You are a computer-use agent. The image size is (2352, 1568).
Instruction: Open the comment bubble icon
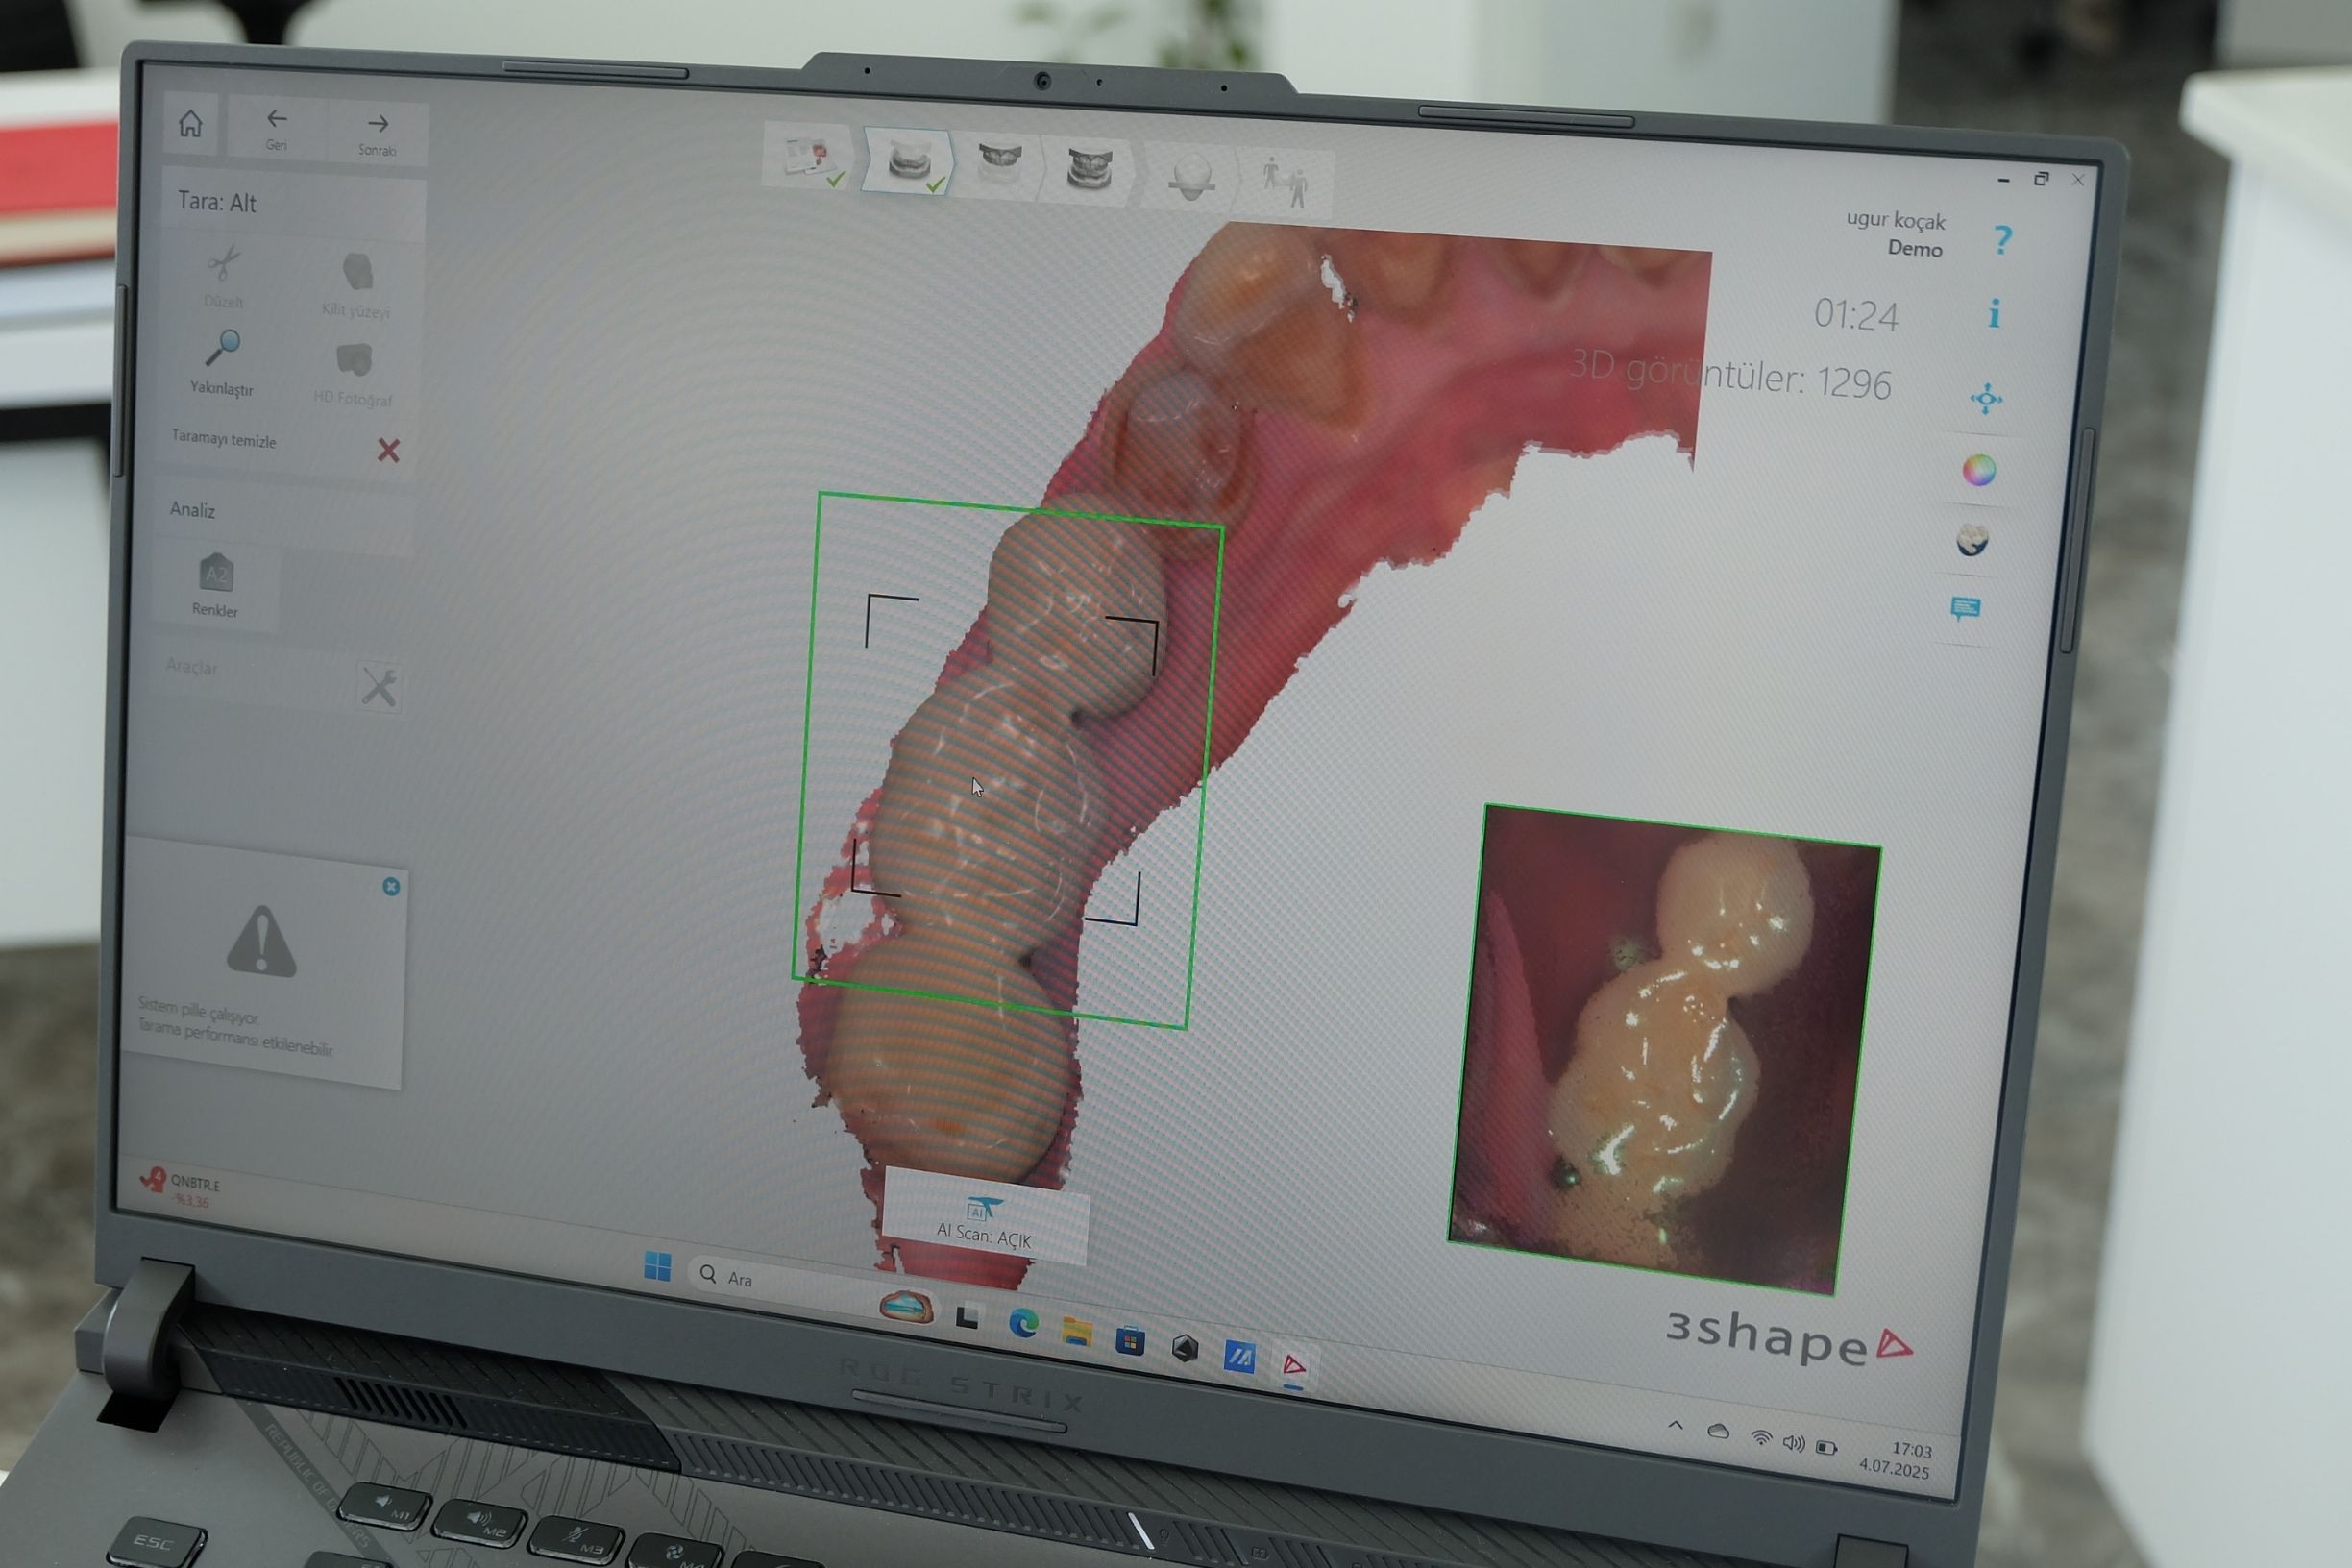tap(1965, 608)
